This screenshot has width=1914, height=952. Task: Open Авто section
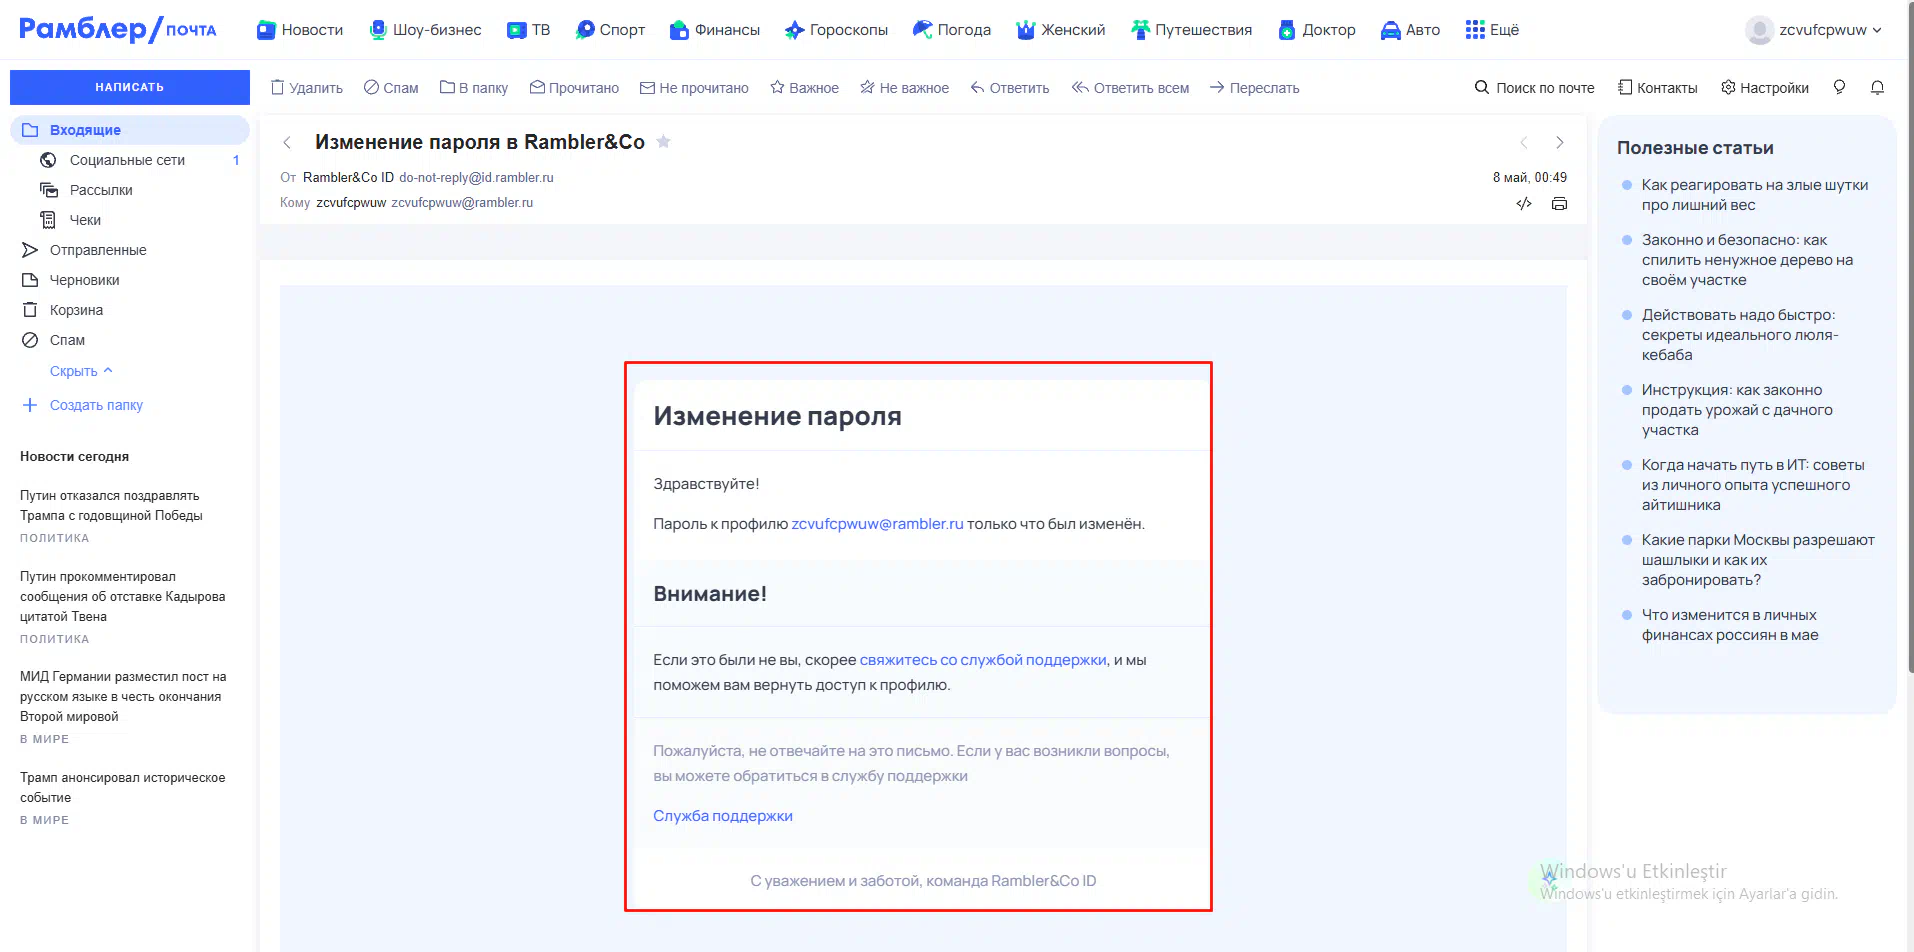[x=1410, y=30]
